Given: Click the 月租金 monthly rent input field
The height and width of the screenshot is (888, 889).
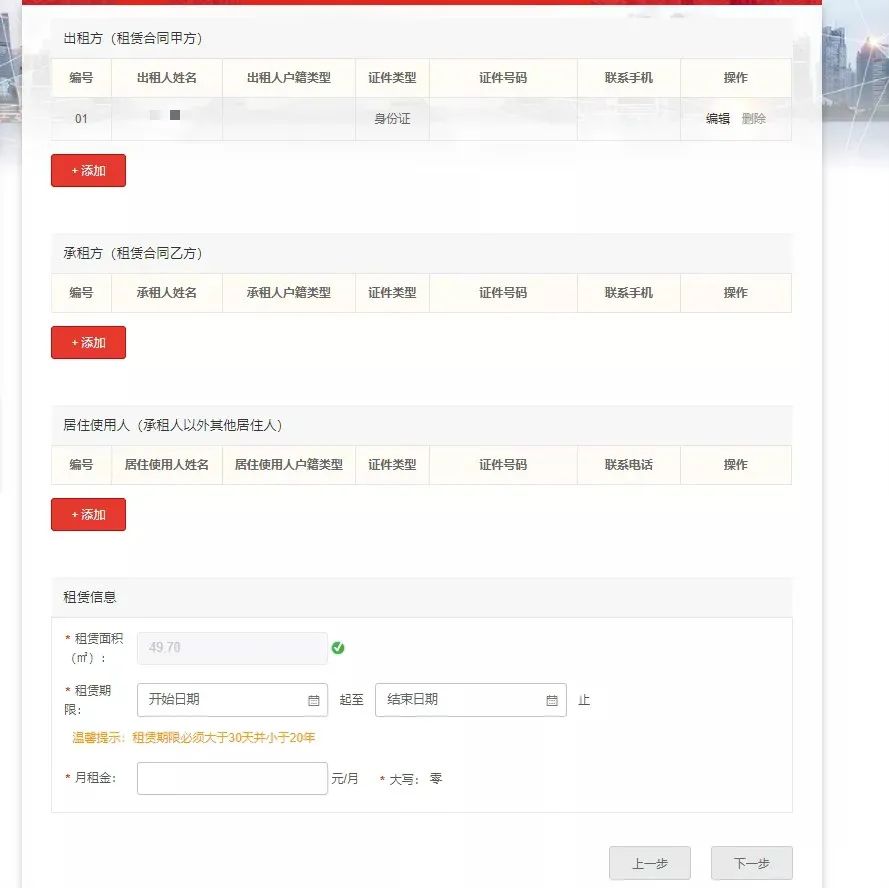Looking at the screenshot, I should [x=232, y=778].
